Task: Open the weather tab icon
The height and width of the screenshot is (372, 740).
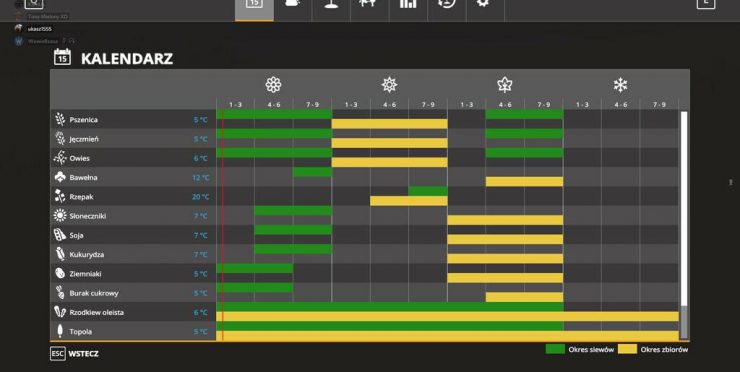Action: tap(293, 4)
